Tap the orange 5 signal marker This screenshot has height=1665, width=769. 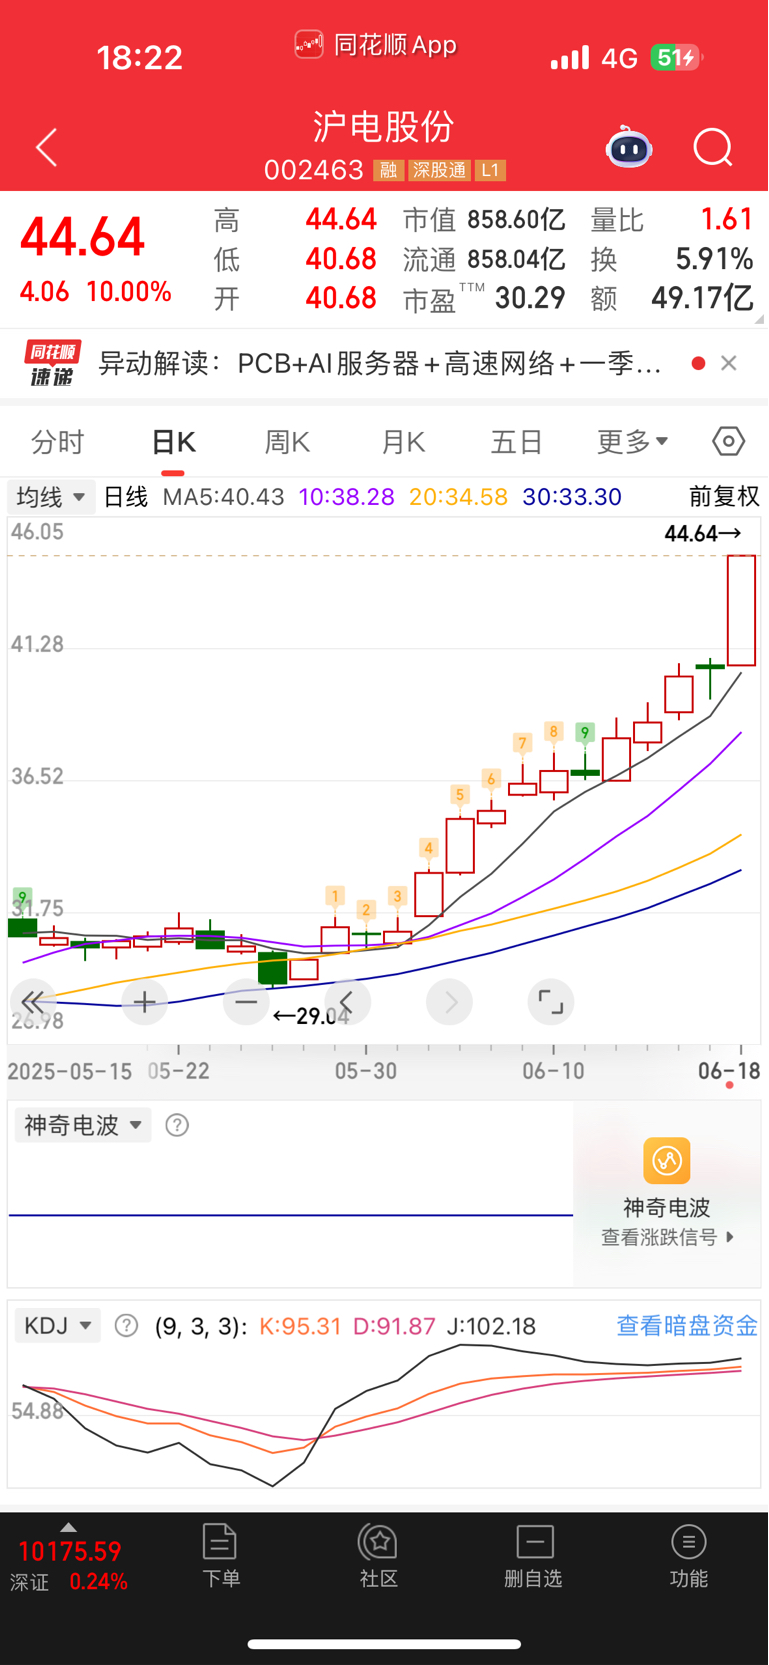pos(460,795)
